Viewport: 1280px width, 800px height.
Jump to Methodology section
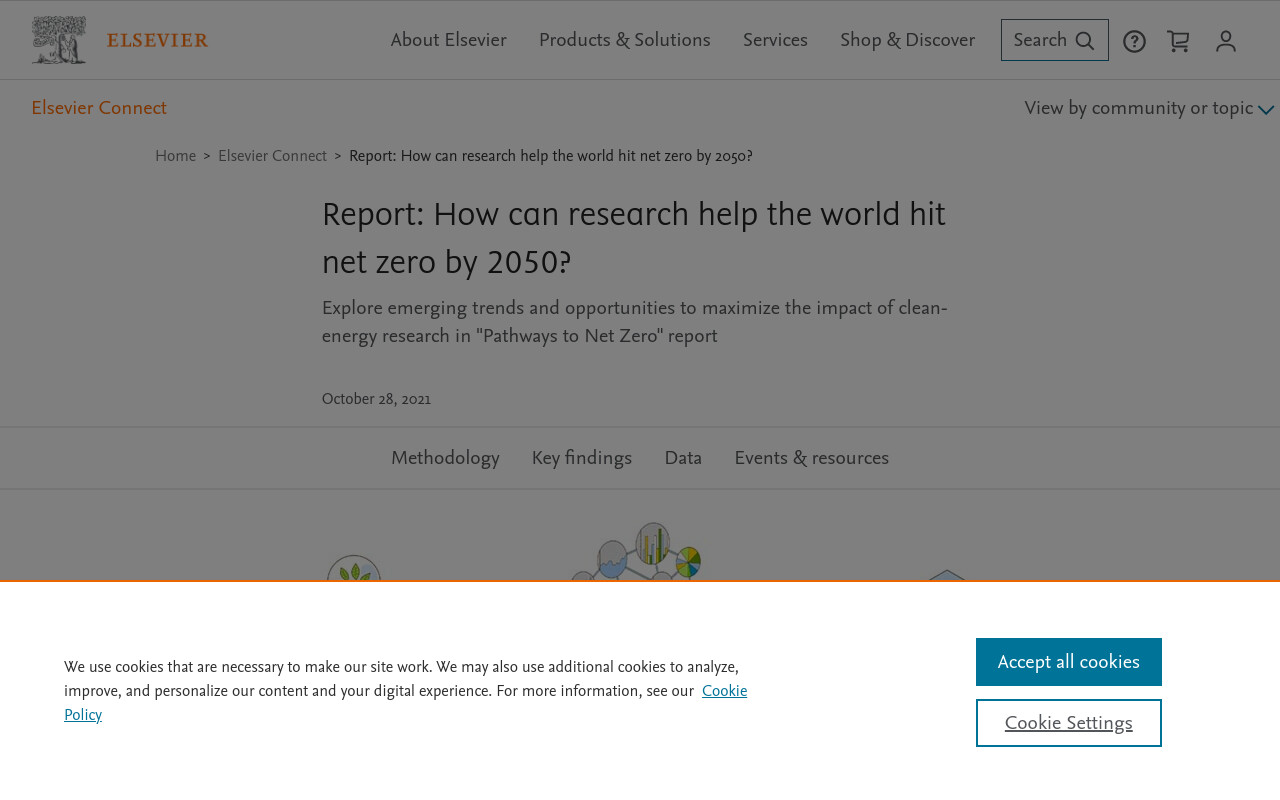click(x=445, y=458)
